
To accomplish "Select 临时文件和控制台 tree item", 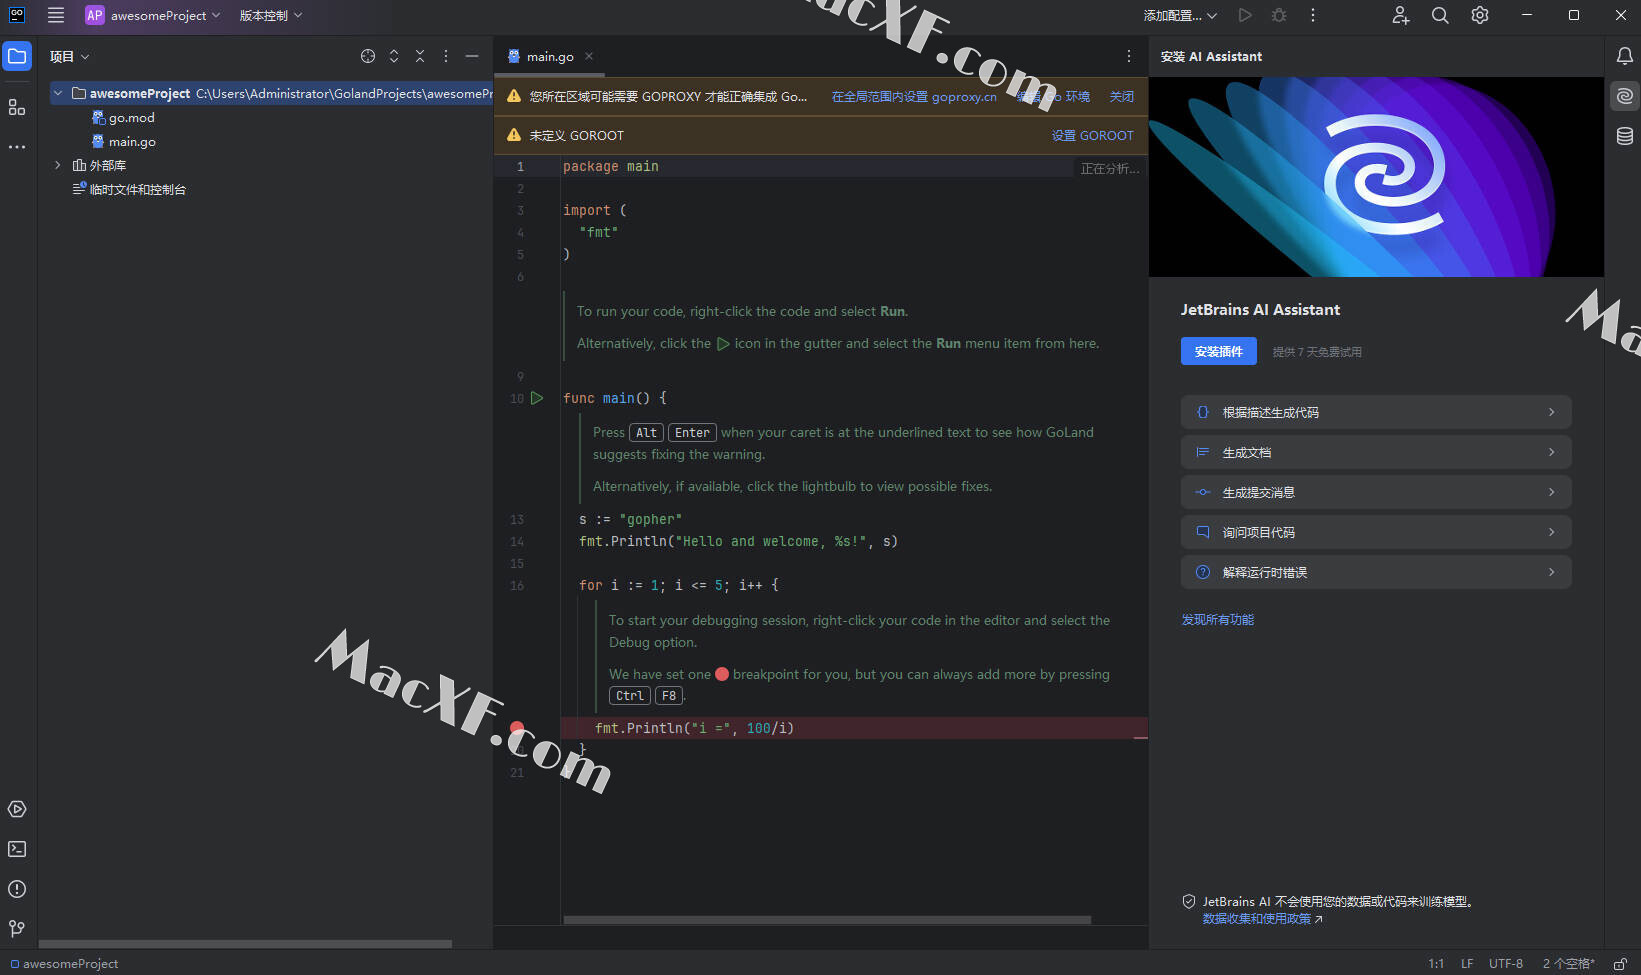I will [x=129, y=189].
